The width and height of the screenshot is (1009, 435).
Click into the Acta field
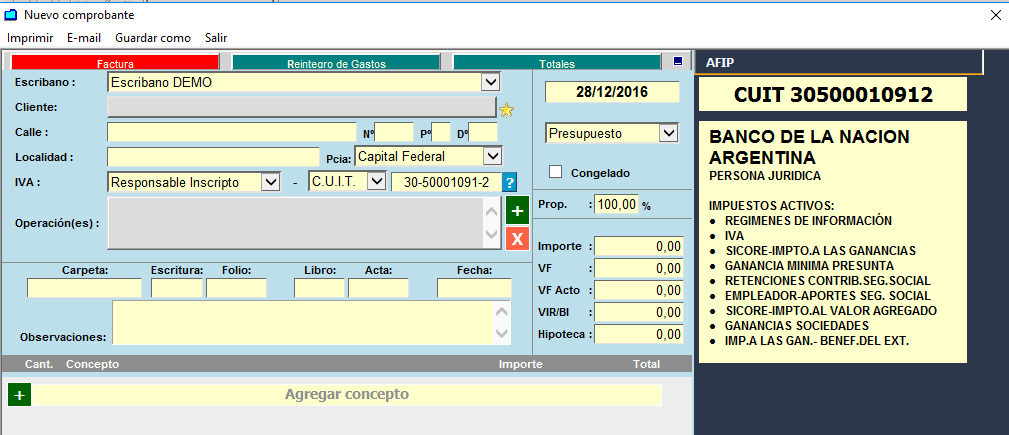pyautogui.click(x=378, y=288)
